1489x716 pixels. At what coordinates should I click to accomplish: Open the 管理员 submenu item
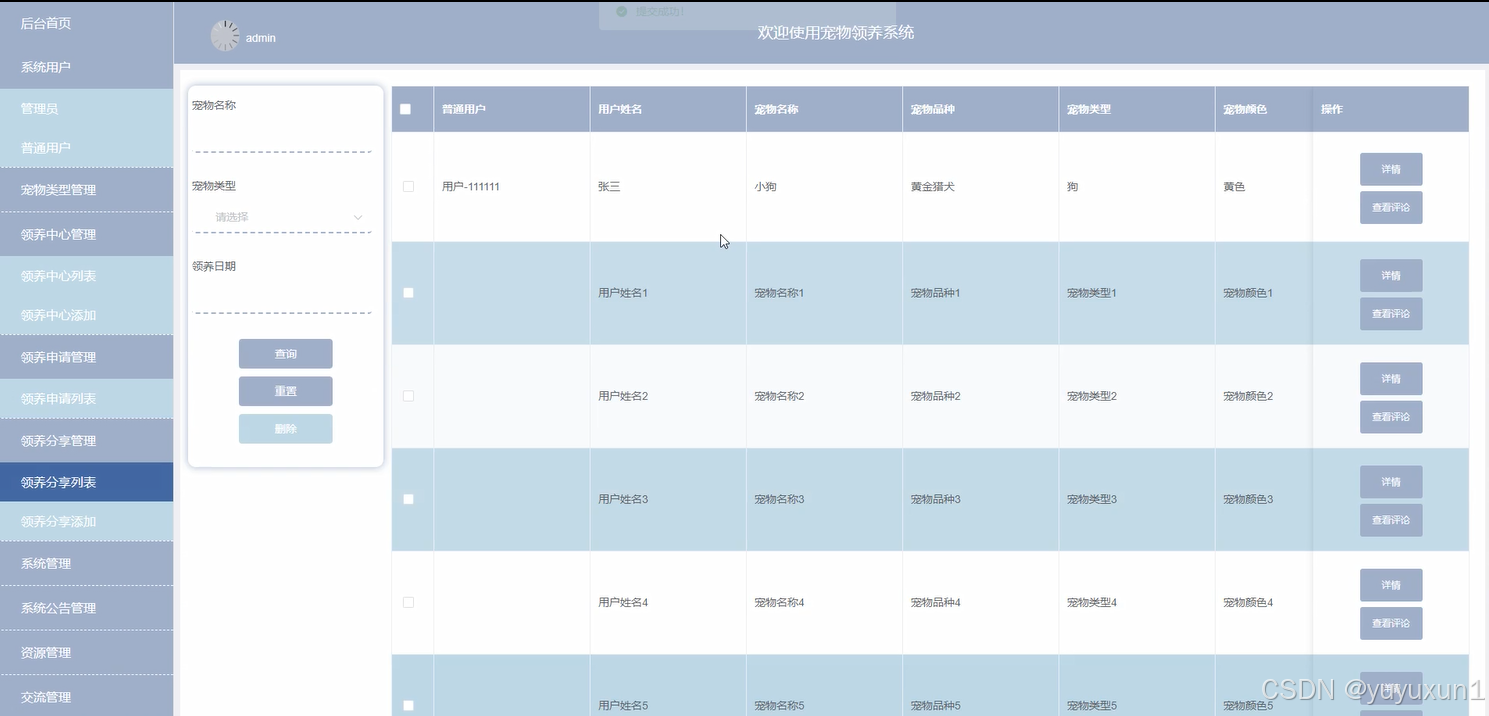click(86, 108)
